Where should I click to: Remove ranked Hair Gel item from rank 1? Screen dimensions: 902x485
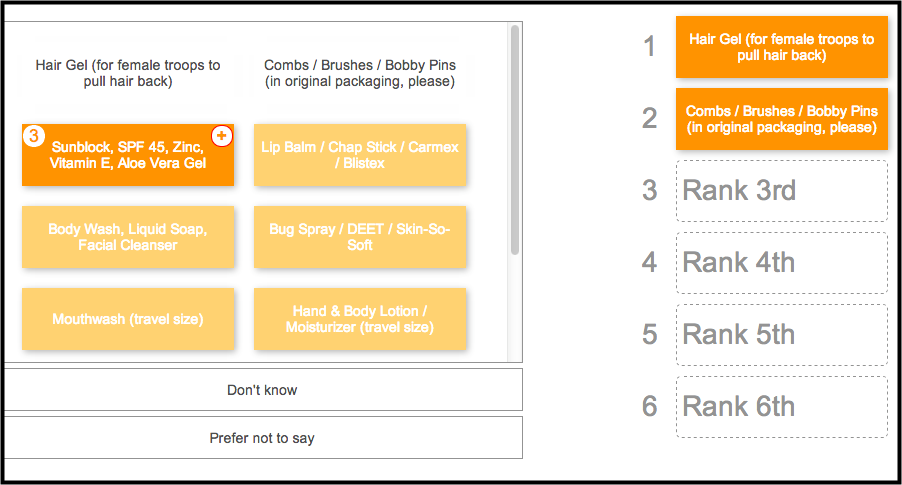782,47
